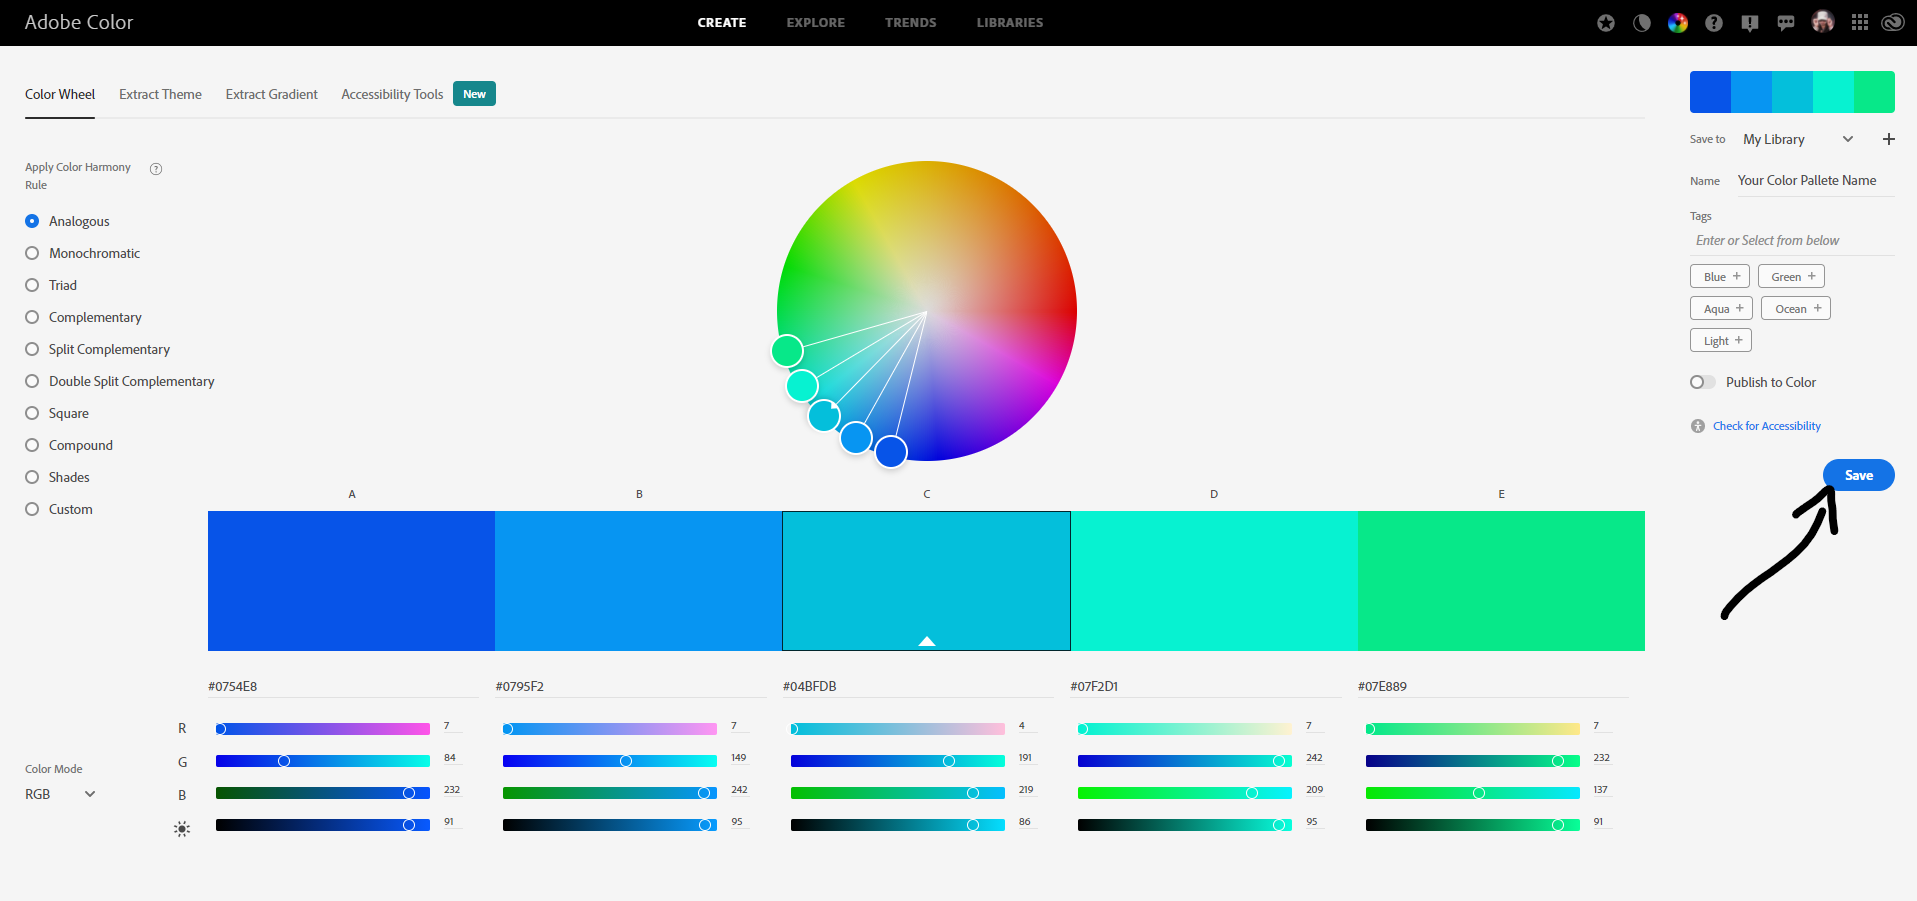Open the help question mark icon
The height and width of the screenshot is (901, 1917).
[1714, 22]
